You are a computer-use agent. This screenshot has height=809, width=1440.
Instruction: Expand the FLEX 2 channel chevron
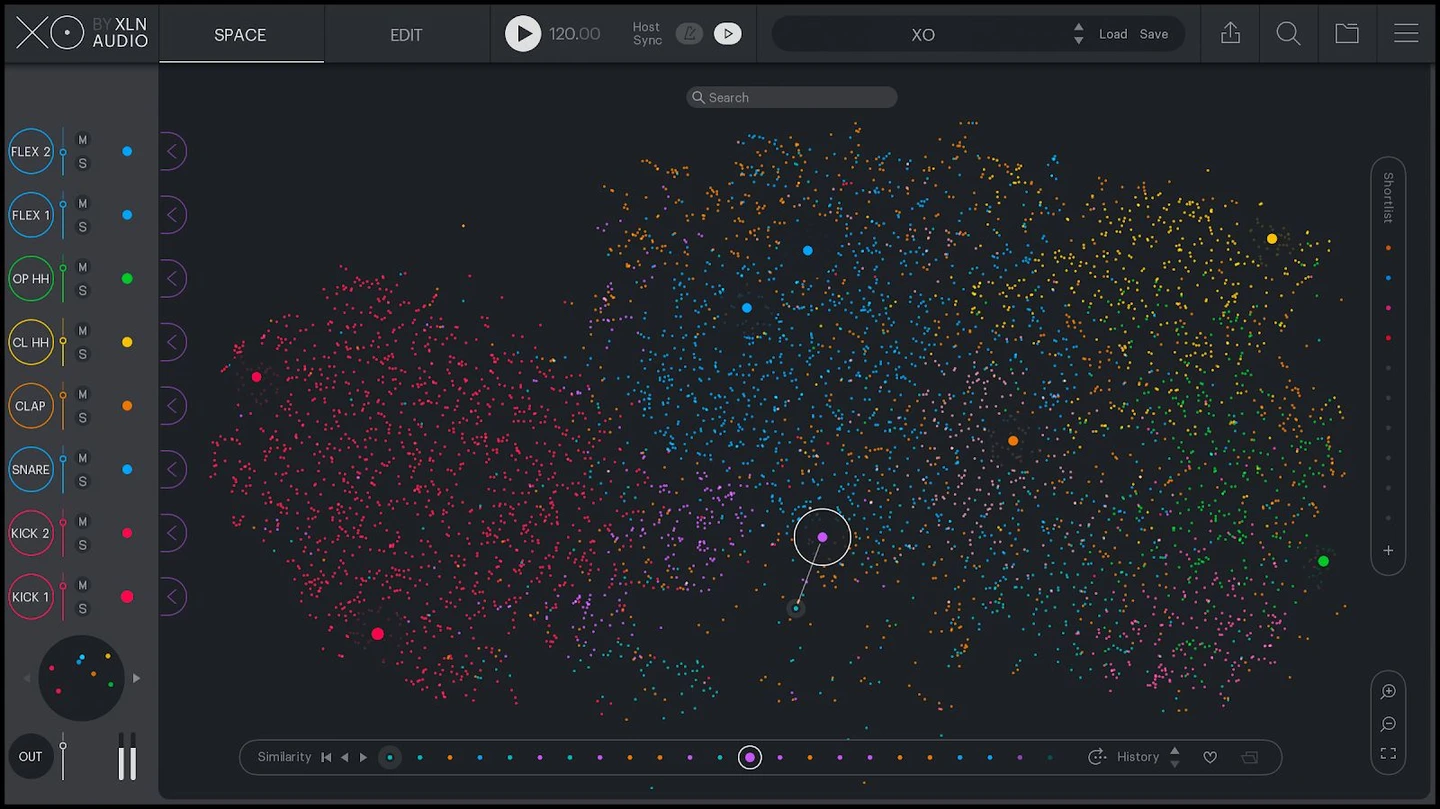point(172,152)
